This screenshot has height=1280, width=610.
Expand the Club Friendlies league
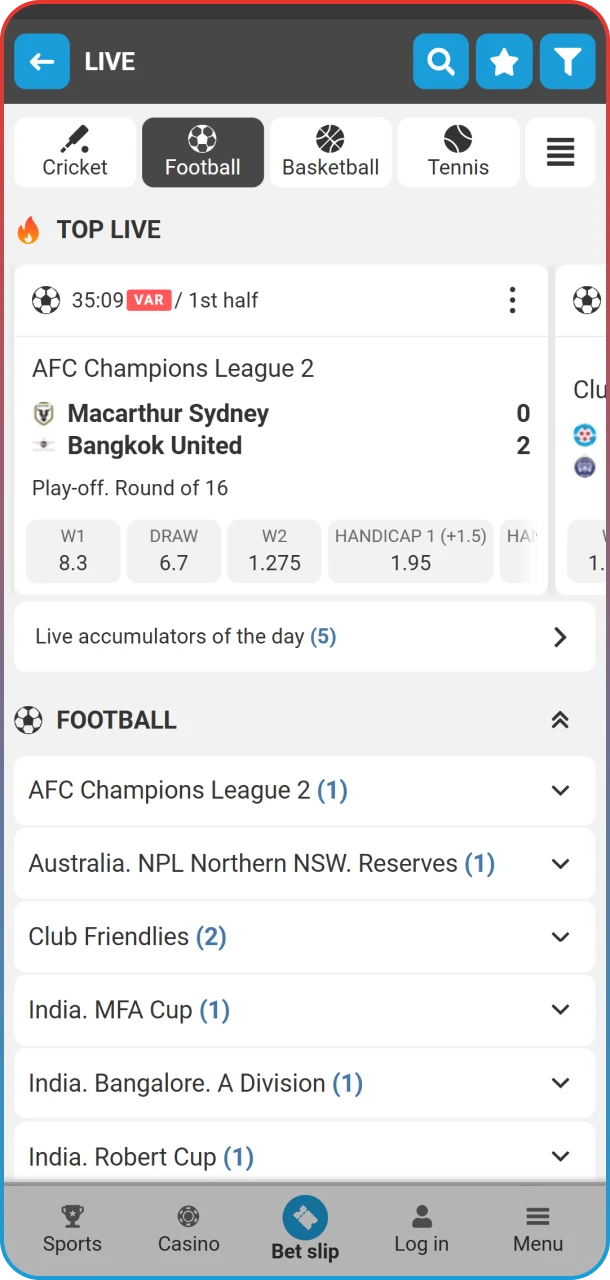point(305,936)
